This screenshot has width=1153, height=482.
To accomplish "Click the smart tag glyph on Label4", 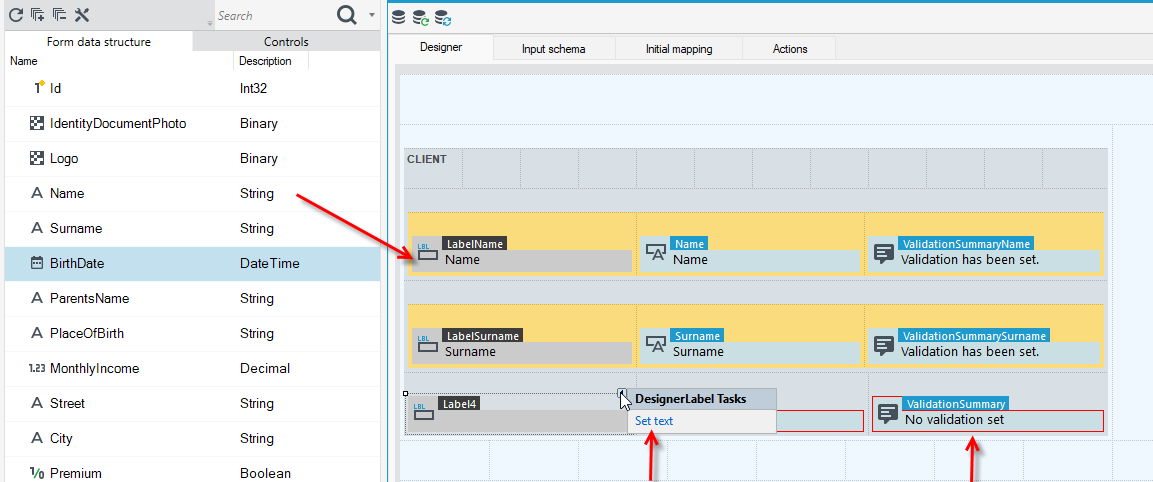I will [621, 393].
